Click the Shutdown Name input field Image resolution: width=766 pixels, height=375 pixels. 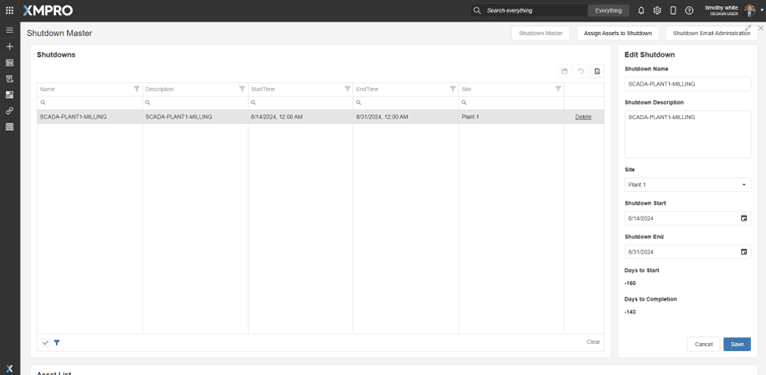click(x=688, y=84)
